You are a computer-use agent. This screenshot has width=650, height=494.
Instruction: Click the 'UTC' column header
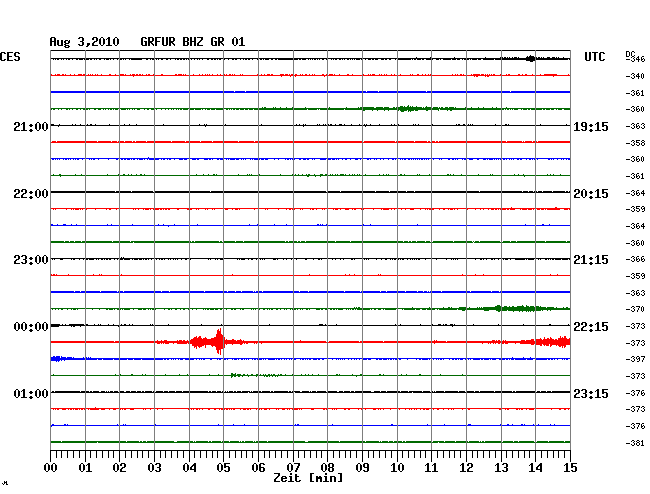click(594, 57)
